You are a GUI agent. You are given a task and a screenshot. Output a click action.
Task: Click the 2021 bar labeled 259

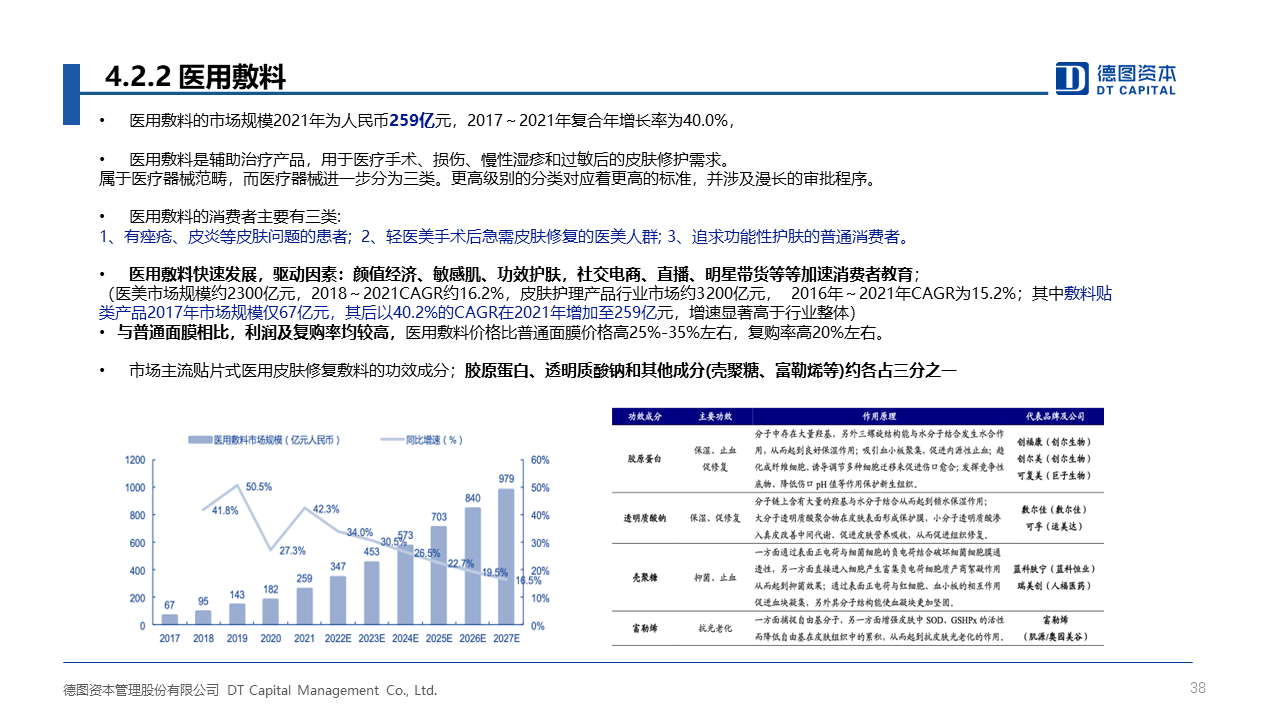coord(304,606)
